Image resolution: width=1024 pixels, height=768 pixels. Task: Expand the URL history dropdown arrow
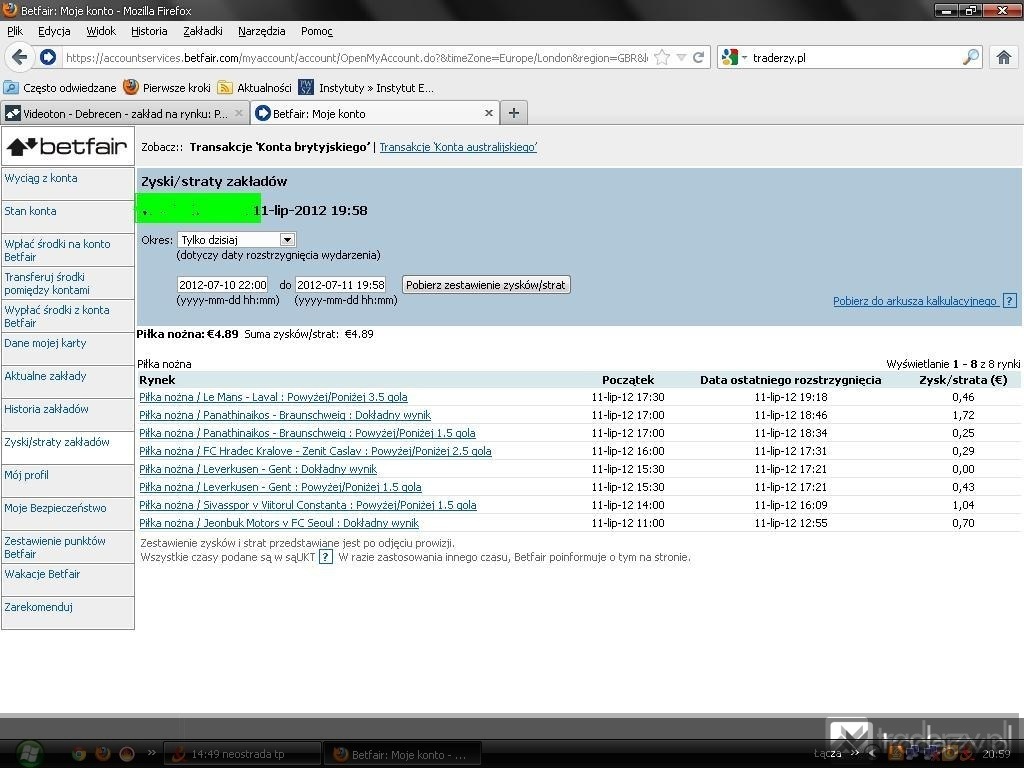point(681,57)
